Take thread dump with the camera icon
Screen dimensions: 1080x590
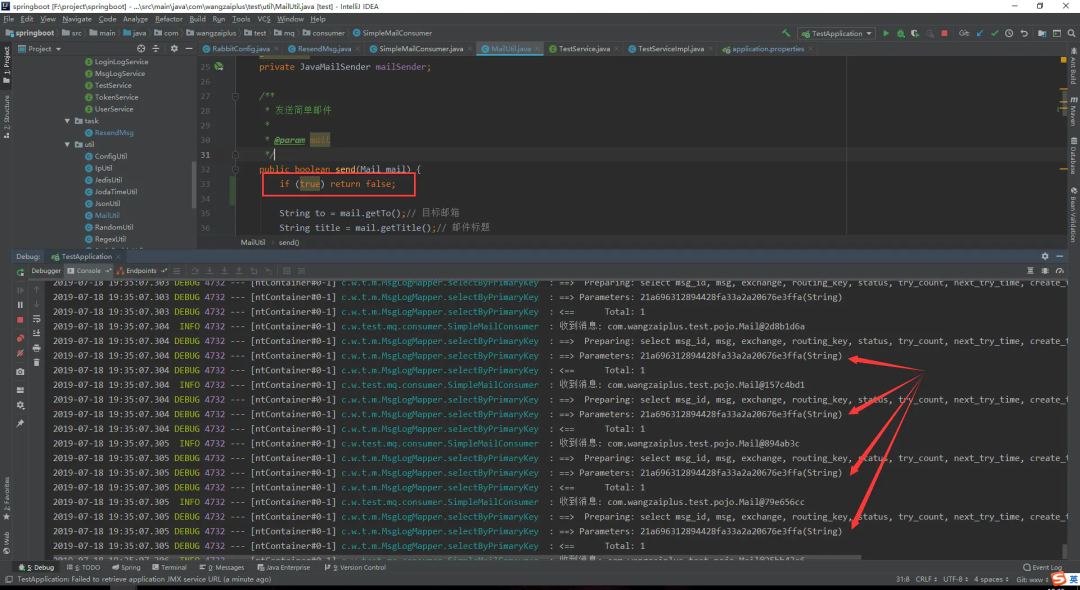[20, 372]
